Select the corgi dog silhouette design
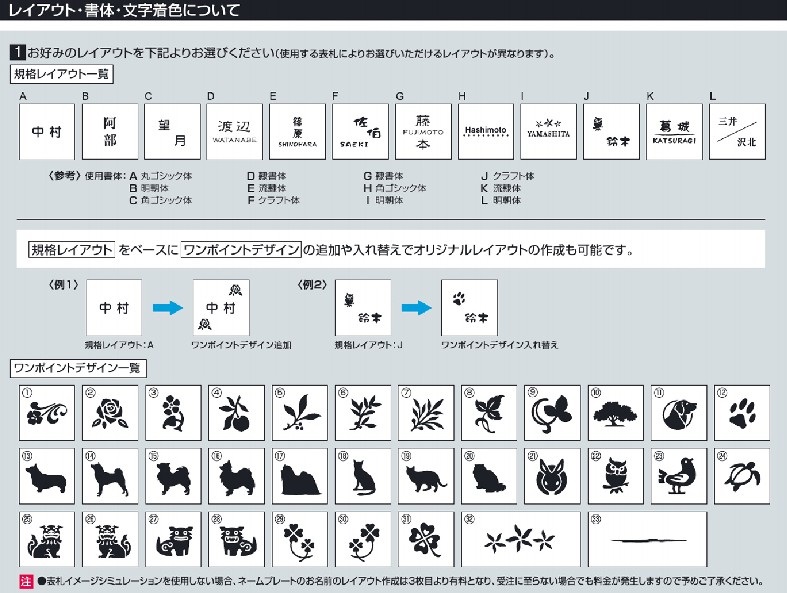Image resolution: width=787 pixels, height=593 pixels. [x=47, y=474]
